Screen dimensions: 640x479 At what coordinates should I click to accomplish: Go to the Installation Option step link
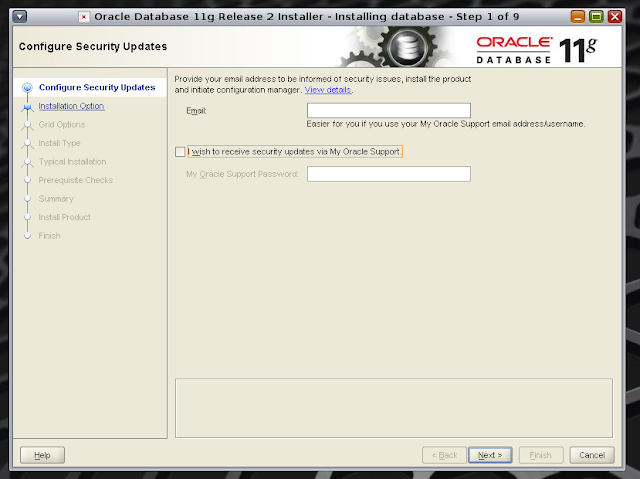point(71,106)
